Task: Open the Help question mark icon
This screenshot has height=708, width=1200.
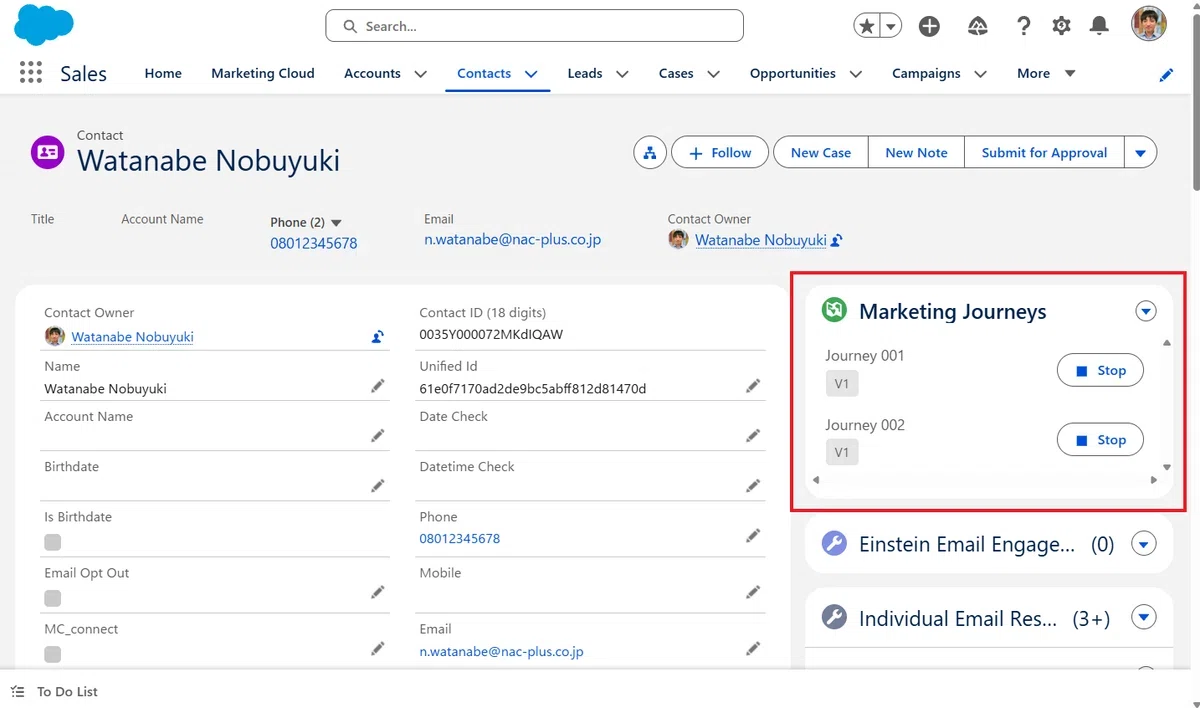Action: (x=1023, y=26)
